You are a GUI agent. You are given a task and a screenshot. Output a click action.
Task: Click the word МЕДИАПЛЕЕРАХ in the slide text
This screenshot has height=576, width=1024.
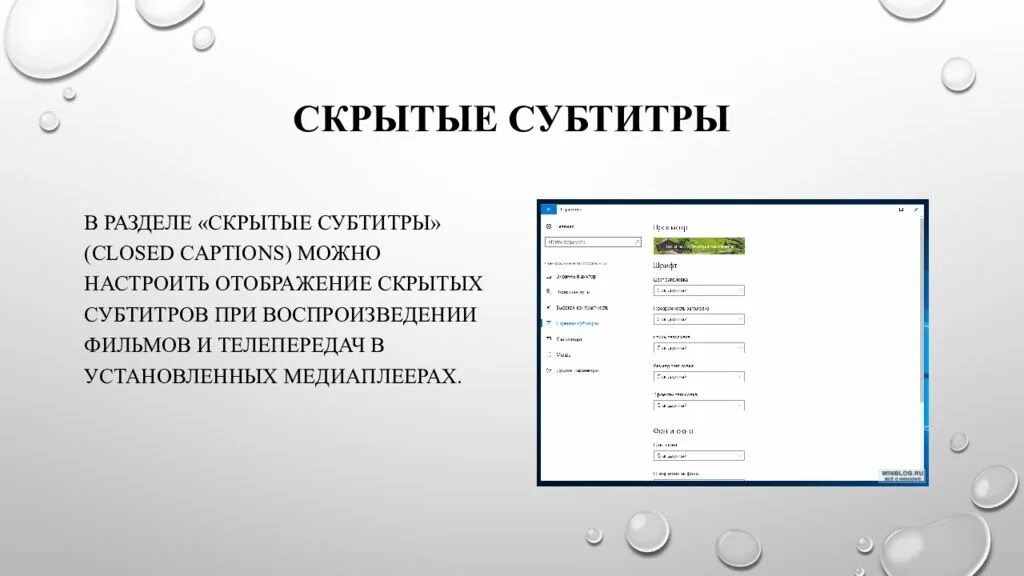[x=372, y=376]
